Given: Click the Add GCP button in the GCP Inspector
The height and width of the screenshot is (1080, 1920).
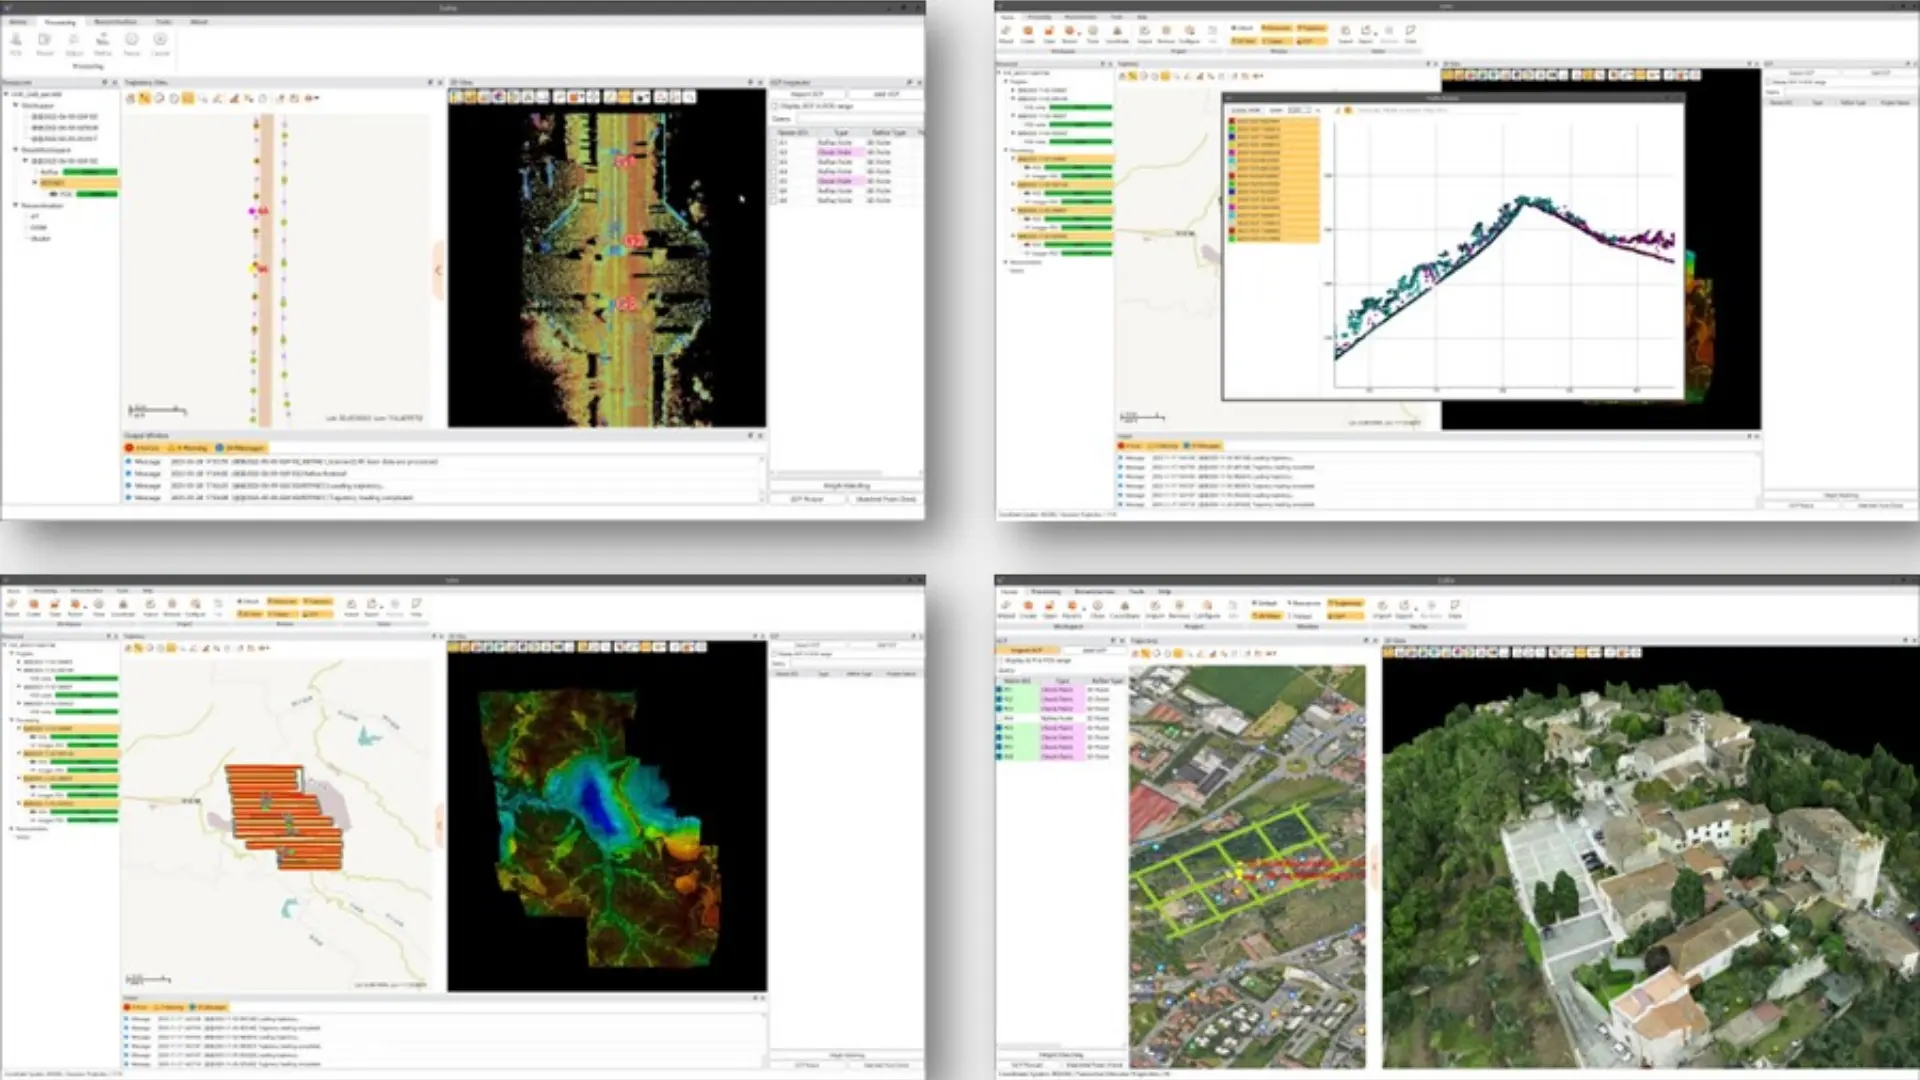Looking at the screenshot, I should click(x=885, y=94).
